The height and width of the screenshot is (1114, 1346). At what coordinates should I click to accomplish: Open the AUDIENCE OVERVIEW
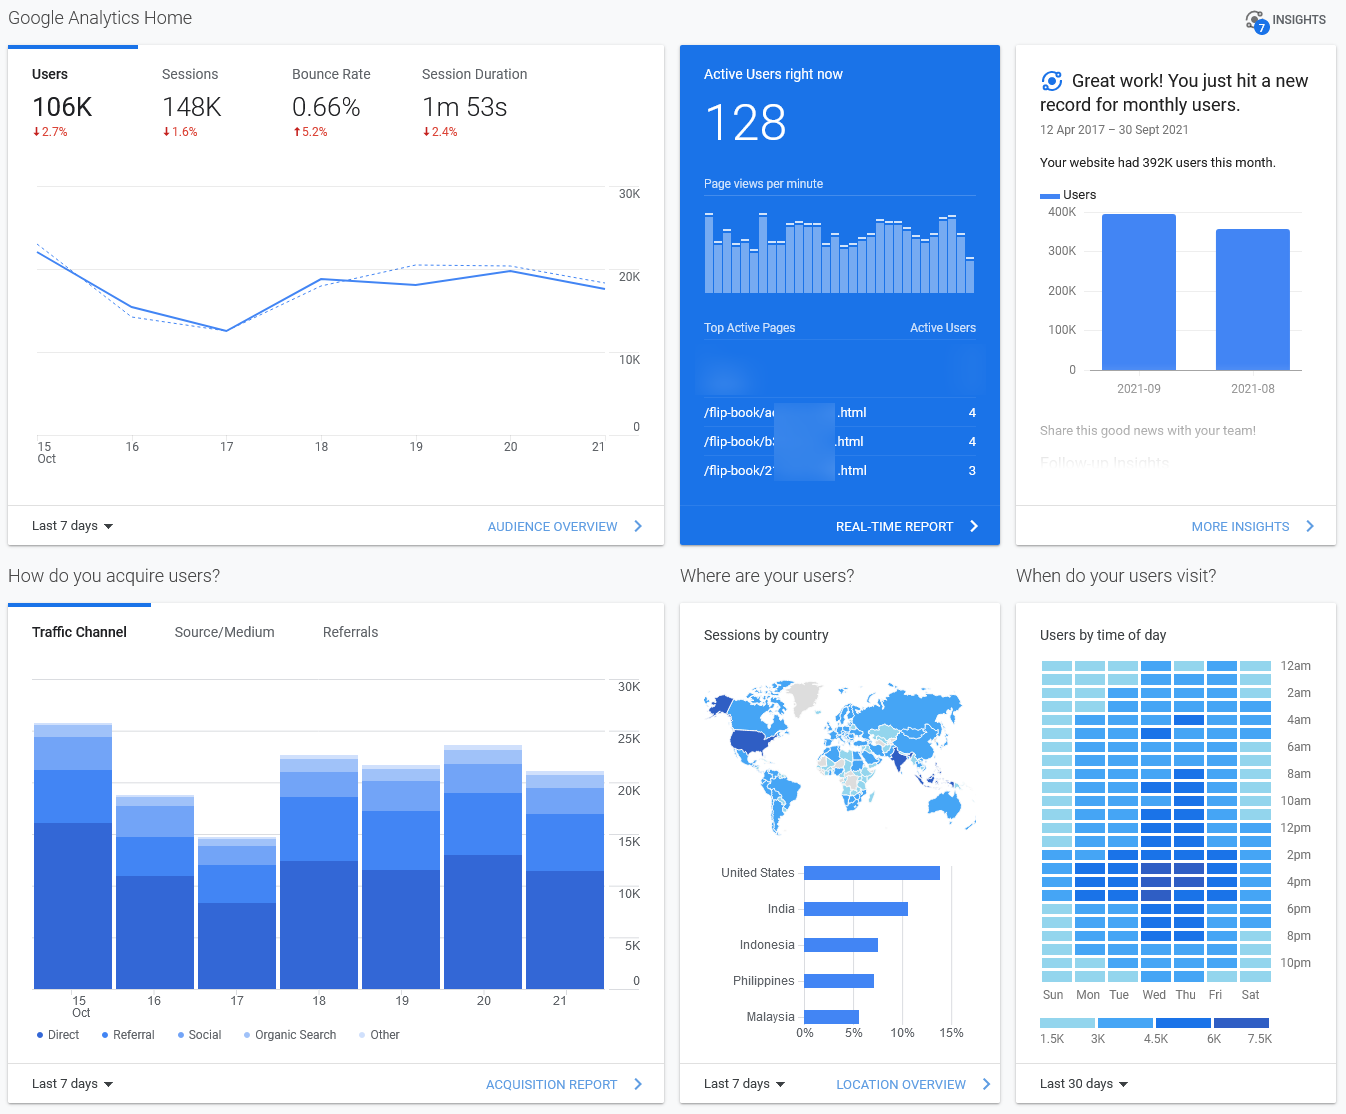[552, 525]
